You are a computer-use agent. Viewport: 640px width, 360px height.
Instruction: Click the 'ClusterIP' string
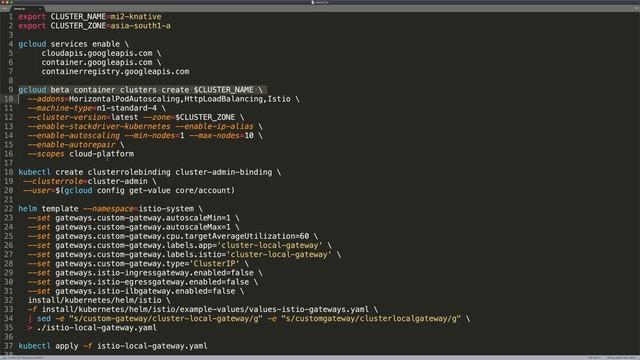214,264
